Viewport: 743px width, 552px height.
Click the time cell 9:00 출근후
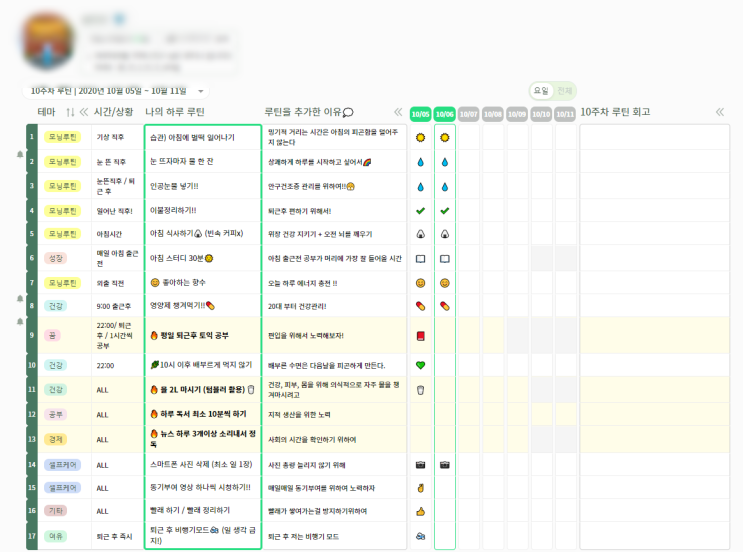pos(117,306)
